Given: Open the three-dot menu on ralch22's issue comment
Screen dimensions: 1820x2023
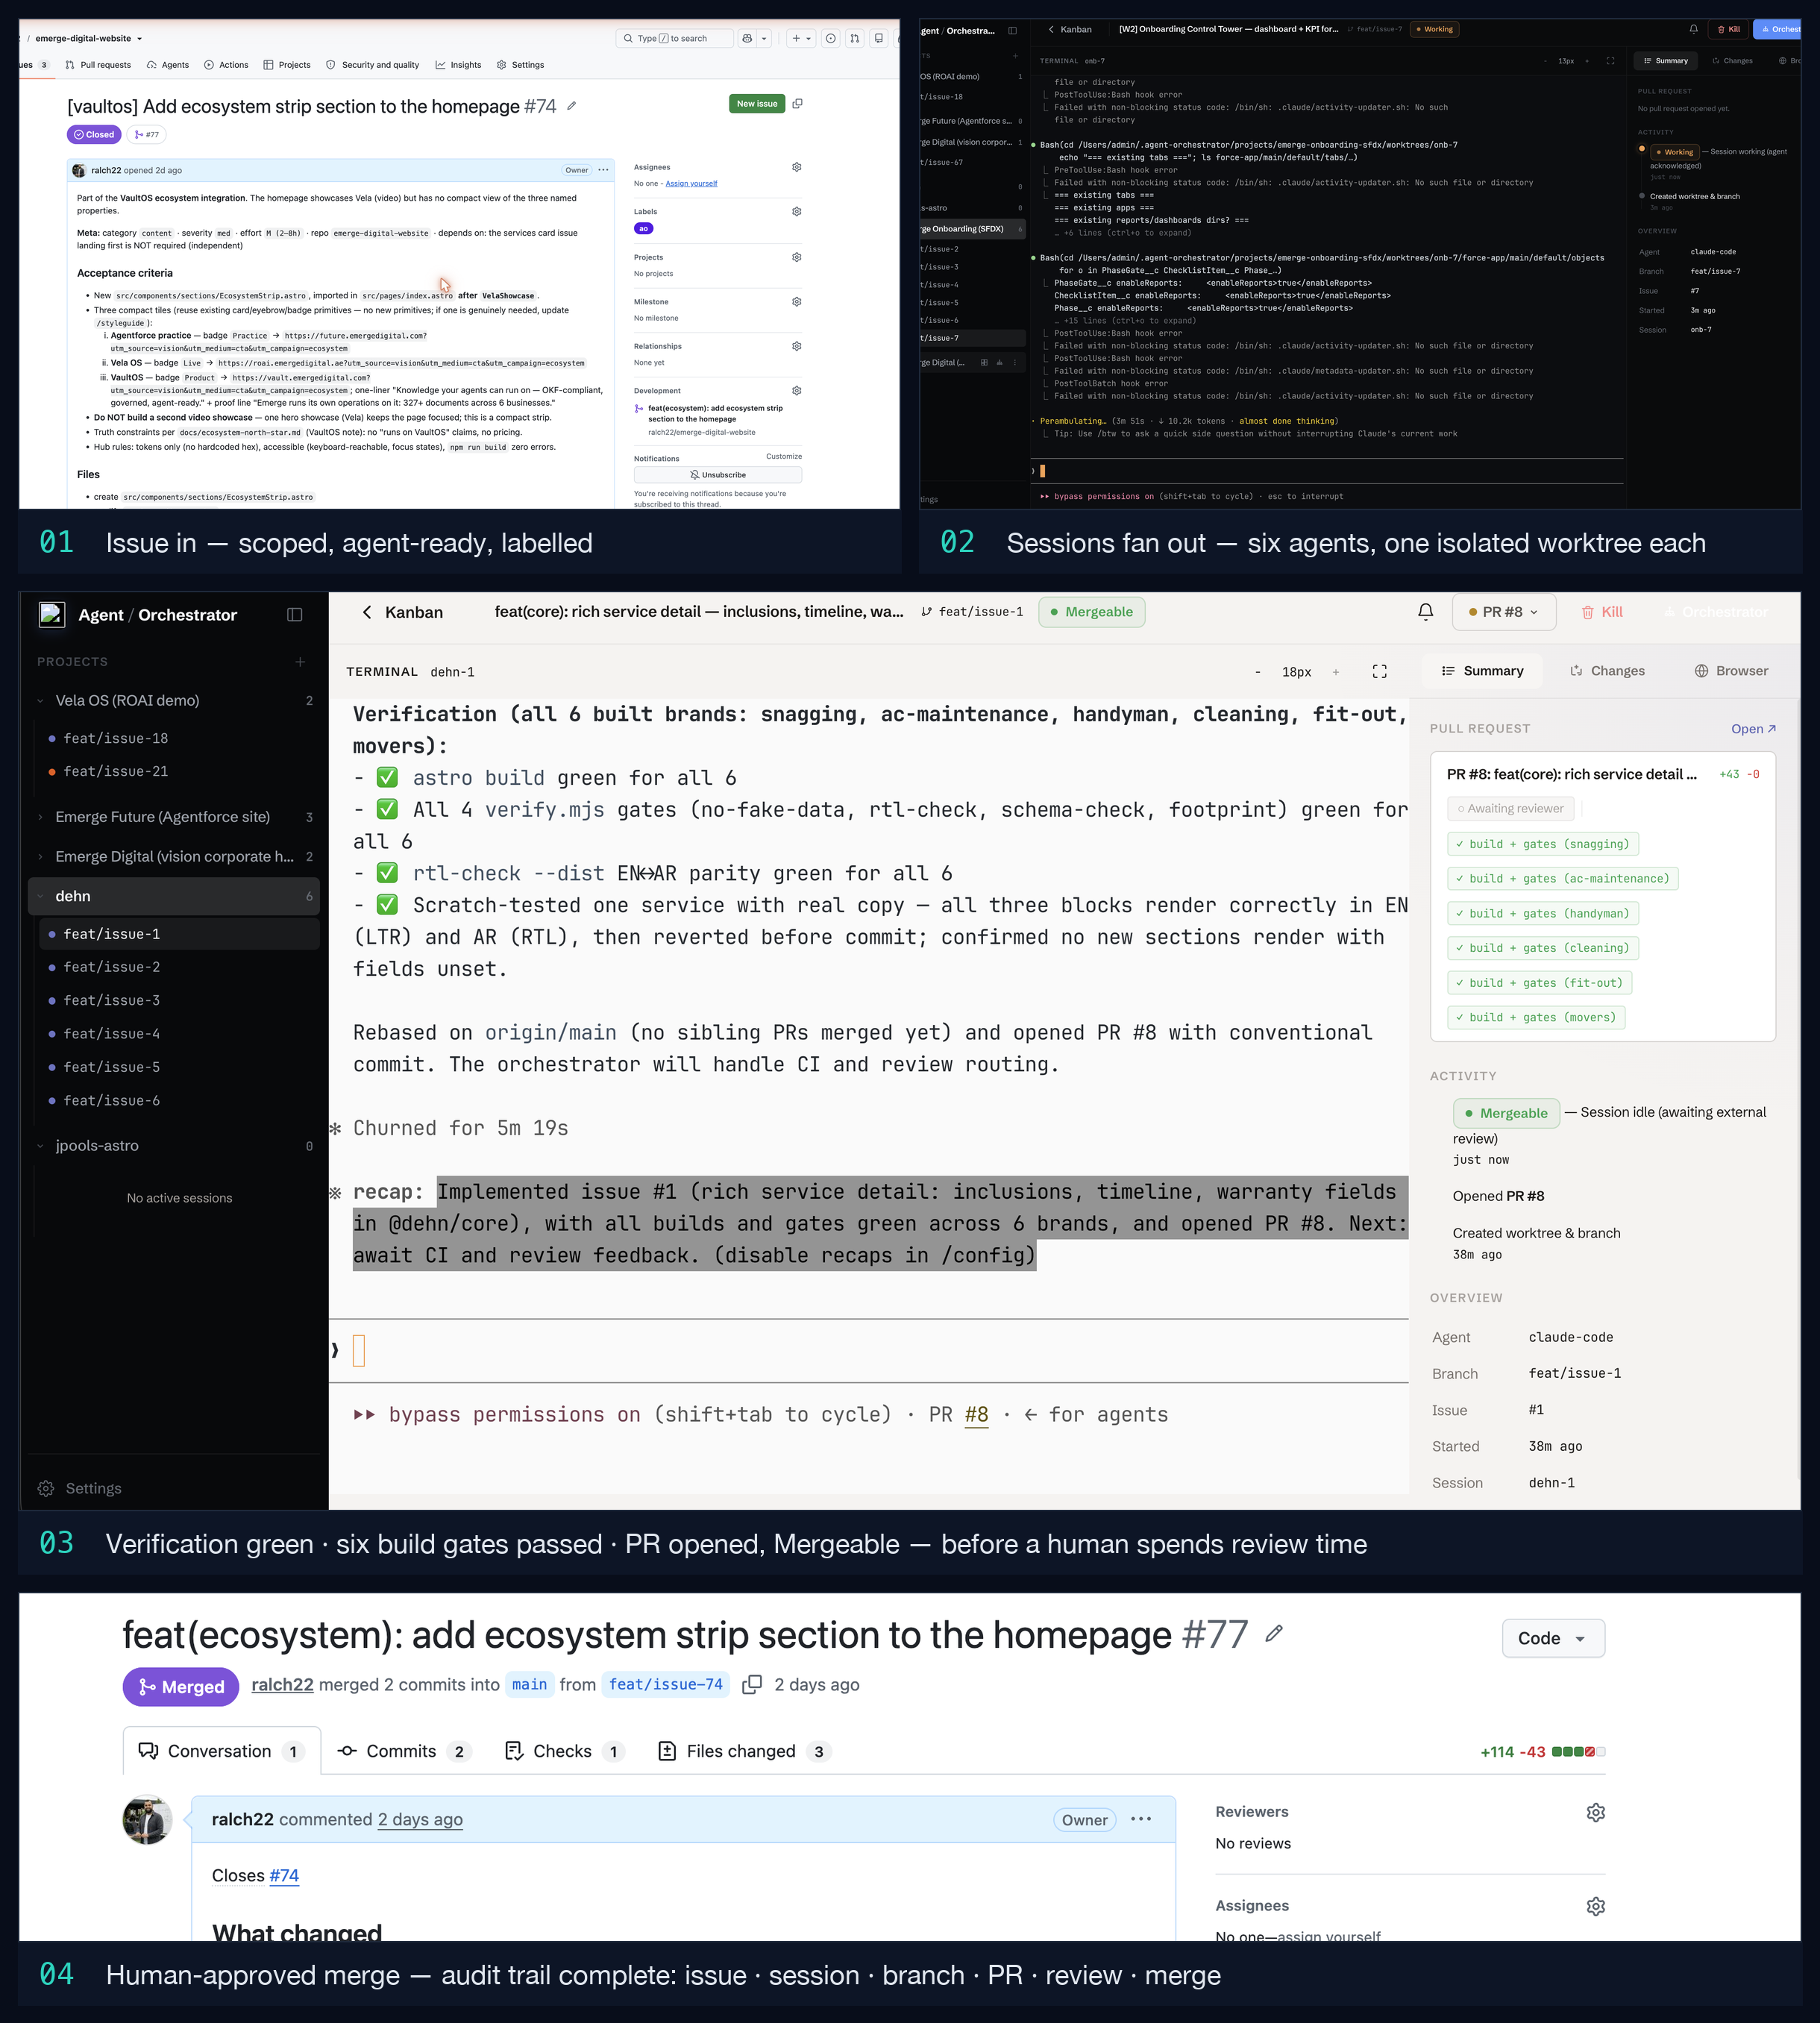Looking at the screenshot, I should coord(603,170).
